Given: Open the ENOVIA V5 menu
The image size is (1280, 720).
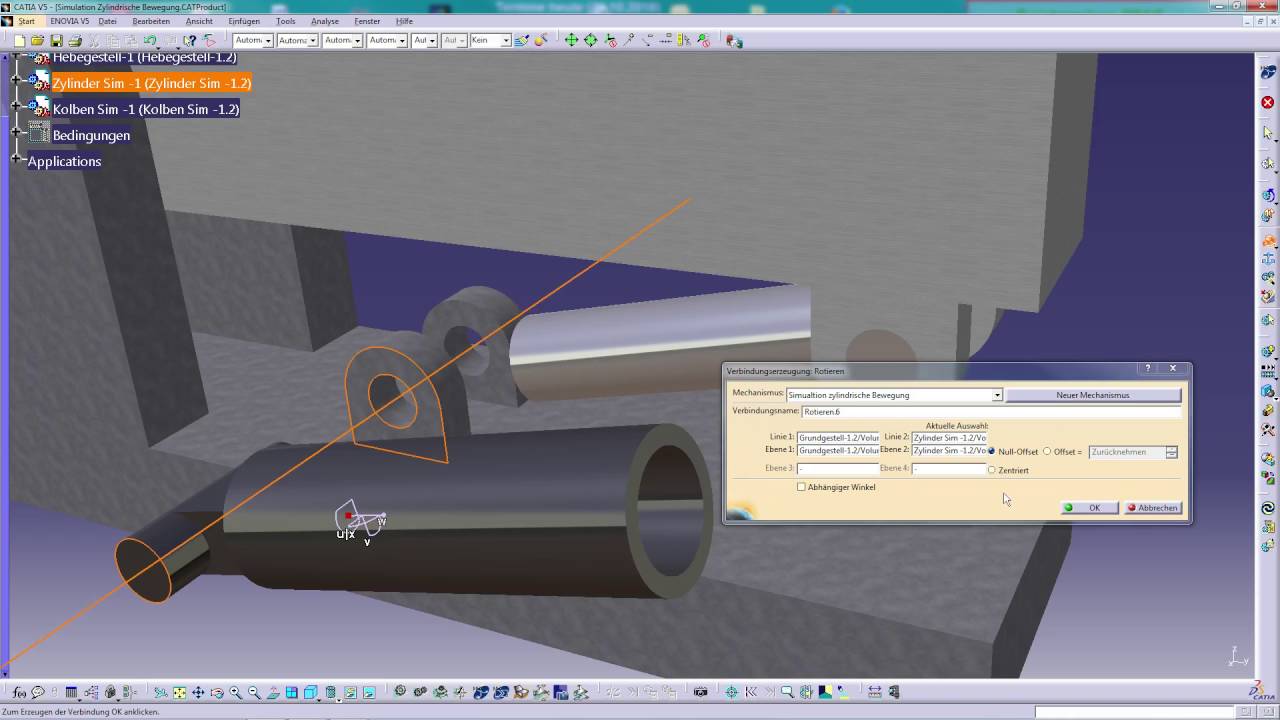Looking at the screenshot, I should [69, 21].
